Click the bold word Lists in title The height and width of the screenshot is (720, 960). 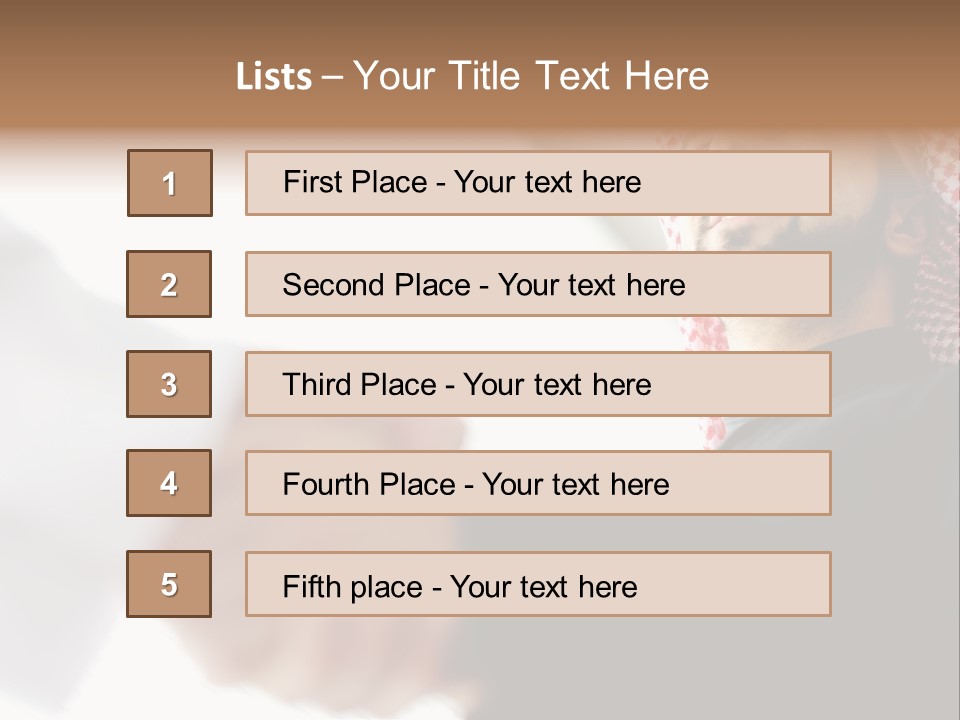click(274, 77)
